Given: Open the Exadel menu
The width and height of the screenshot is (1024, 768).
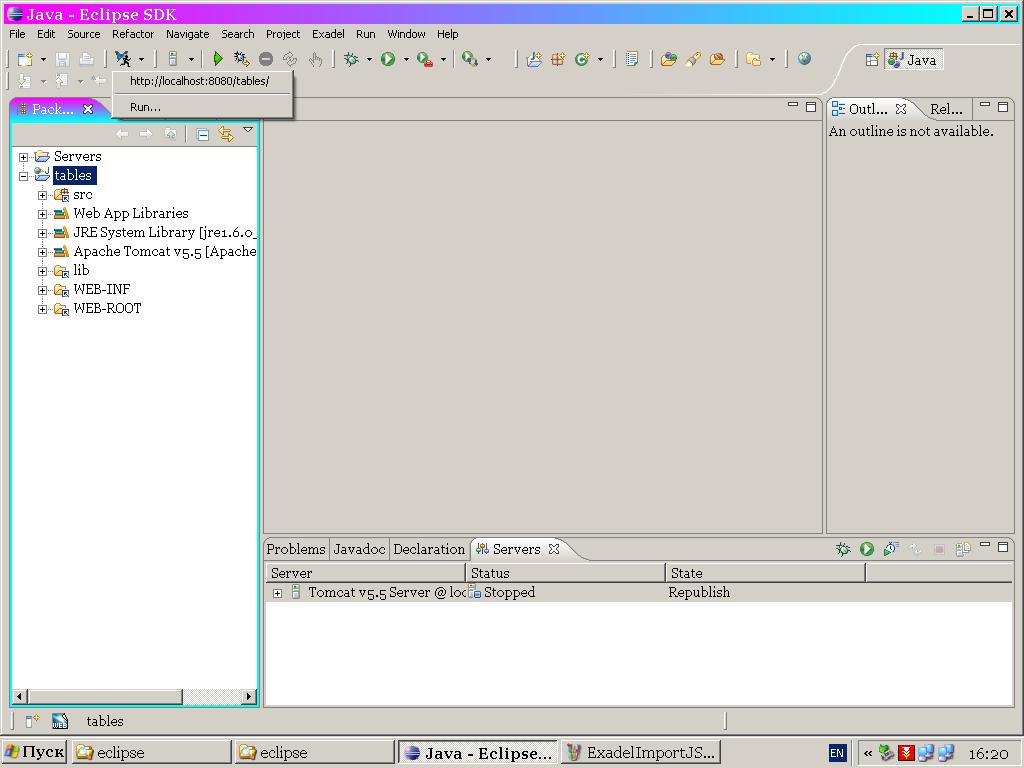Looking at the screenshot, I should [328, 34].
